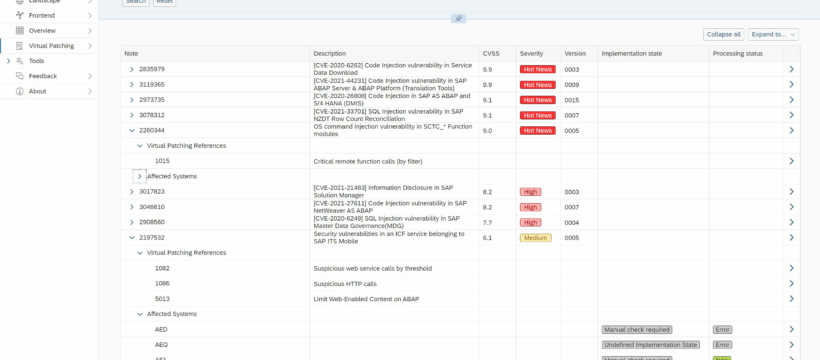
Task: Open the Feedback sidebar item
Action: tap(49, 76)
